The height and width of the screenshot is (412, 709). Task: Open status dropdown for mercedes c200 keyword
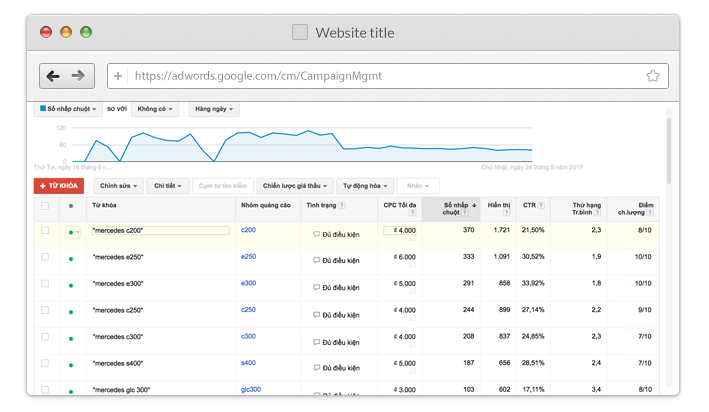pyautogui.click(x=73, y=232)
